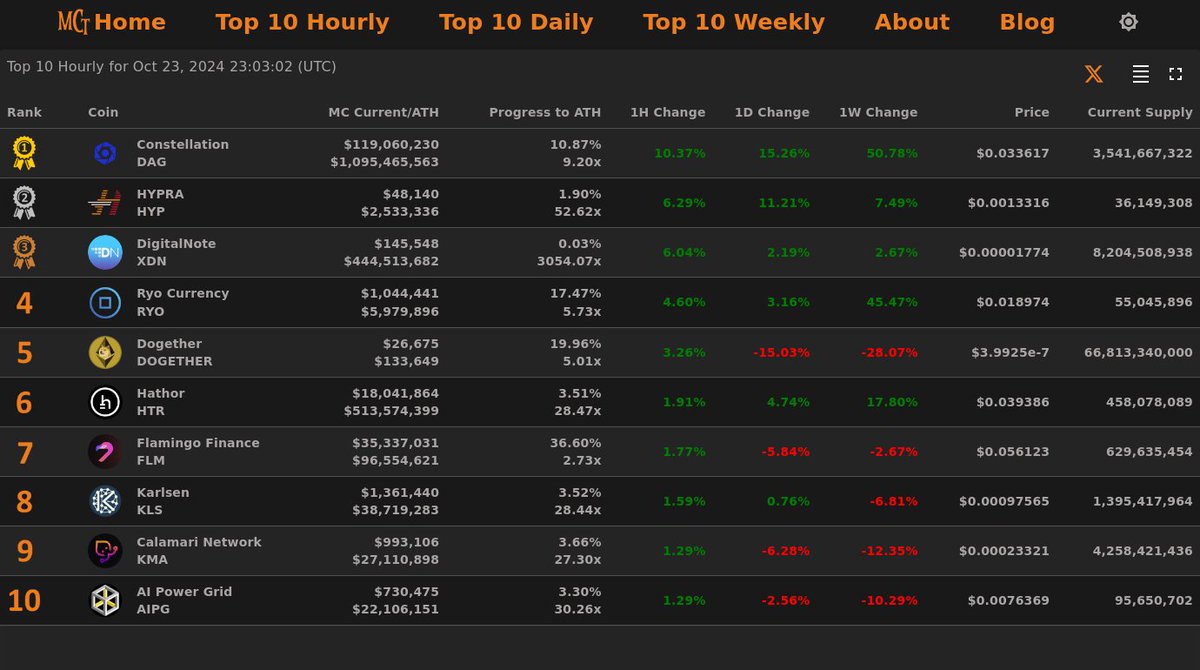This screenshot has width=1200, height=670.
Task: Click the AI Power Grid coin logo
Action: pos(105,601)
